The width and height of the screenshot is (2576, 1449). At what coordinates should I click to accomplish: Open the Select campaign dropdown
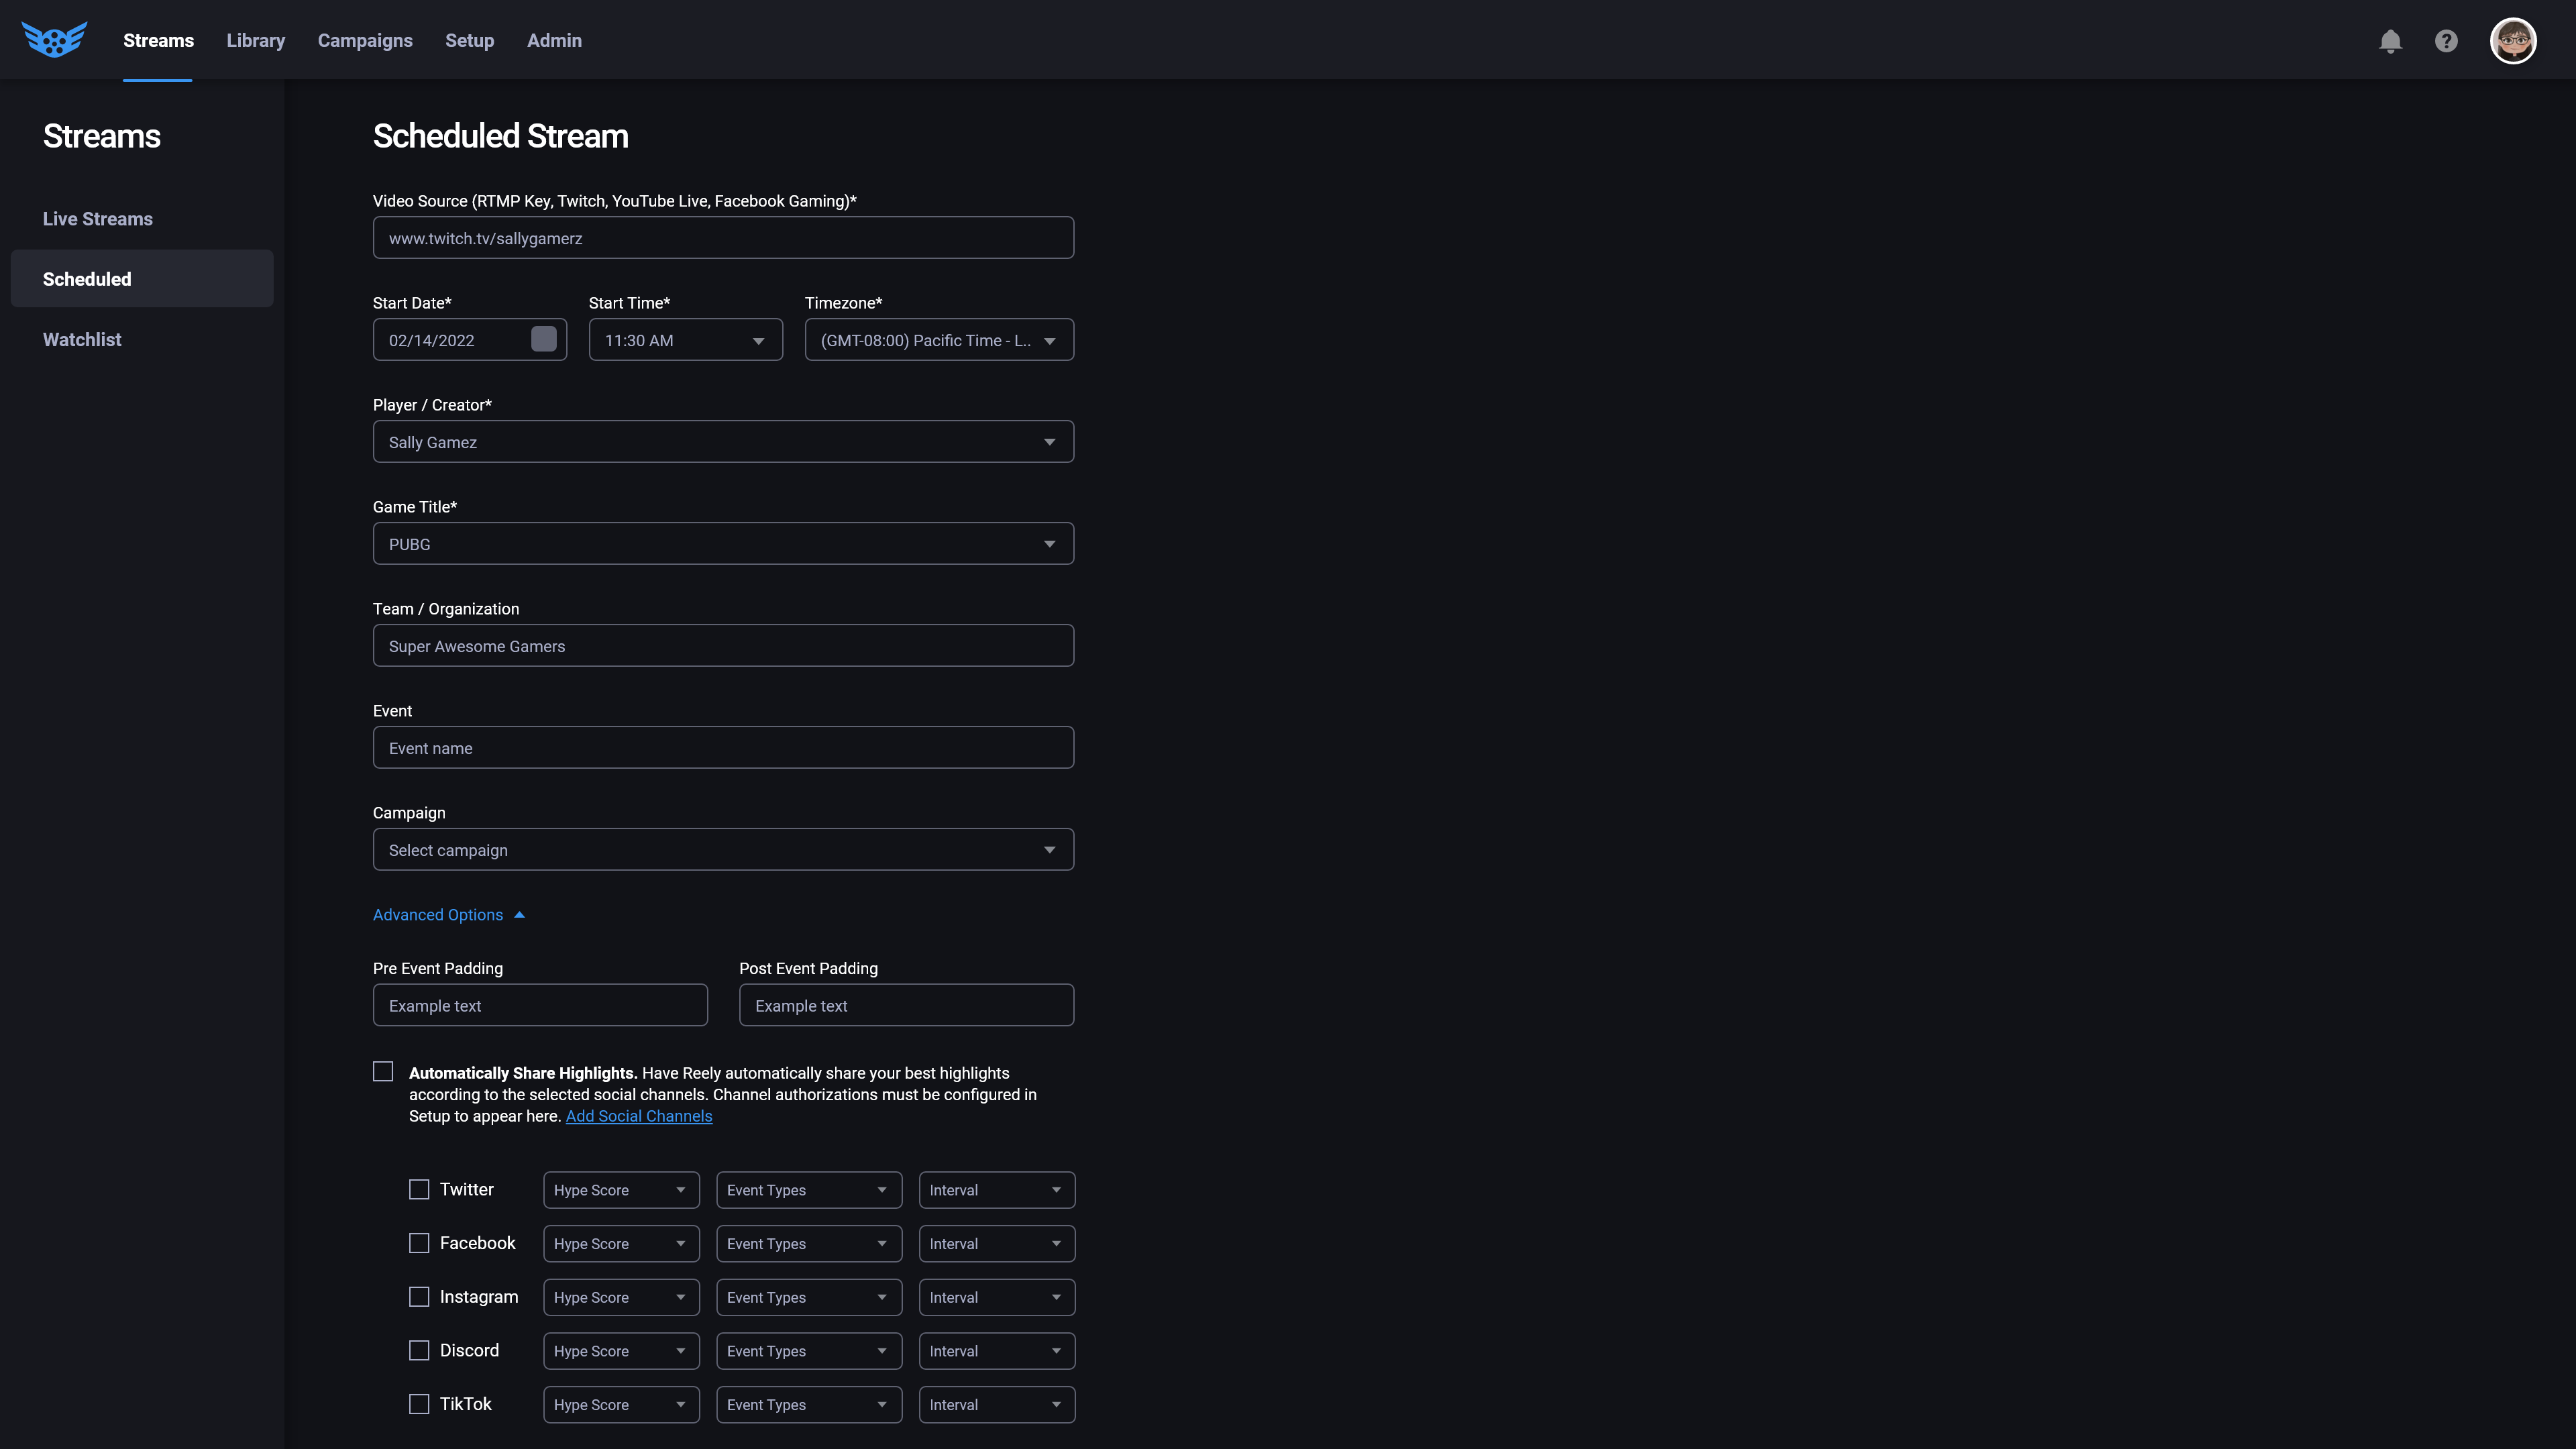click(723, 850)
